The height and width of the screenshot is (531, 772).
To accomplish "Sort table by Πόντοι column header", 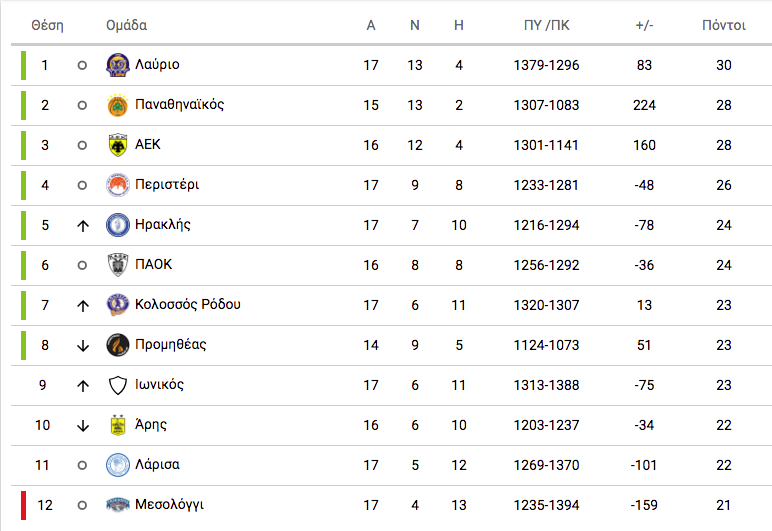I will (724, 25).
